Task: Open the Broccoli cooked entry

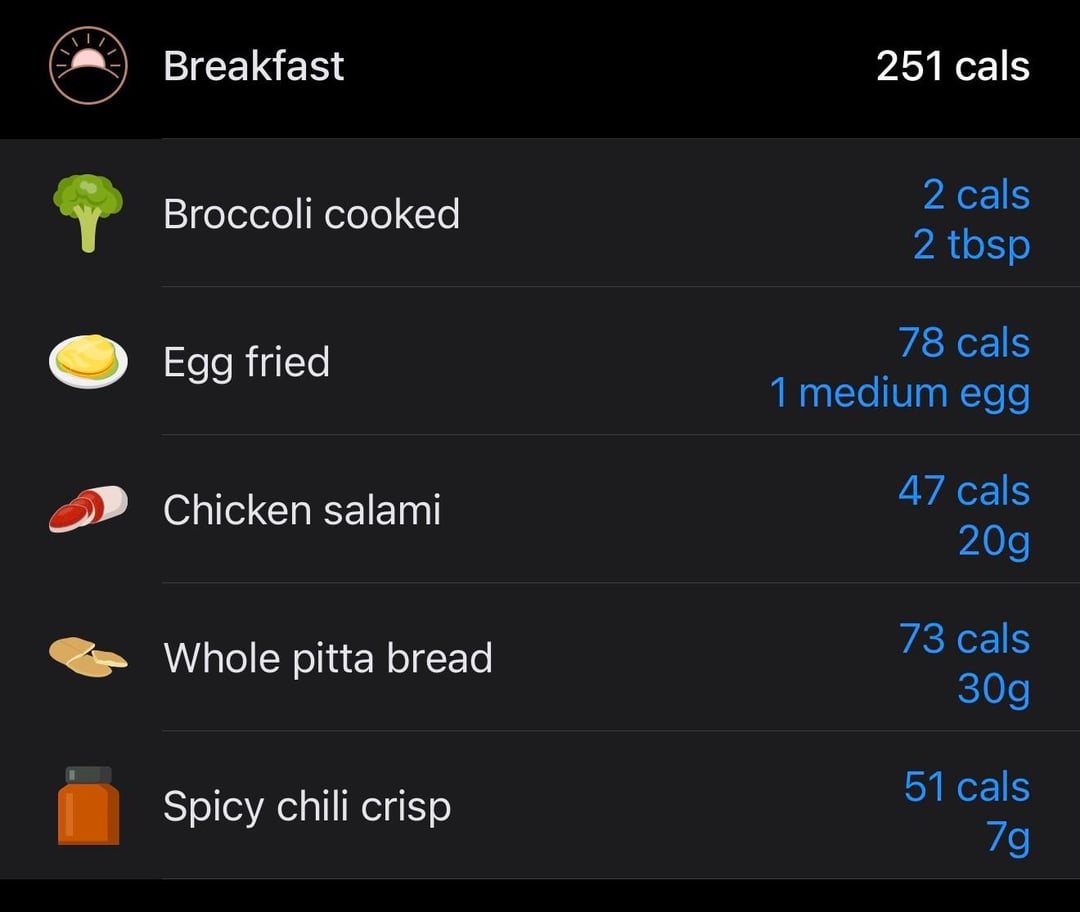Action: (x=311, y=214)
